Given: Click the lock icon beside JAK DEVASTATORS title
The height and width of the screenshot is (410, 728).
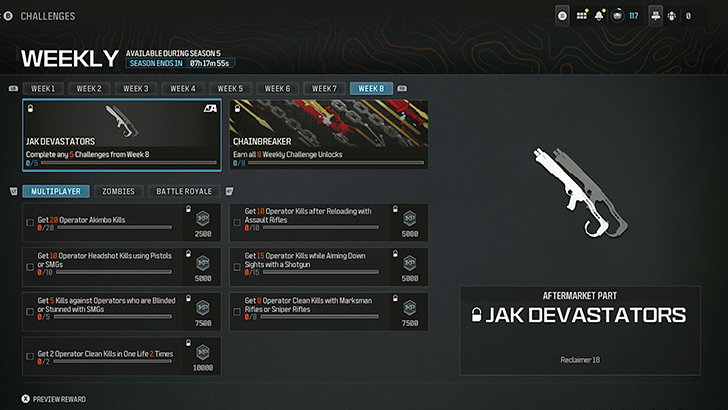Looking at the screenshot, I should (x=476, y=315).
